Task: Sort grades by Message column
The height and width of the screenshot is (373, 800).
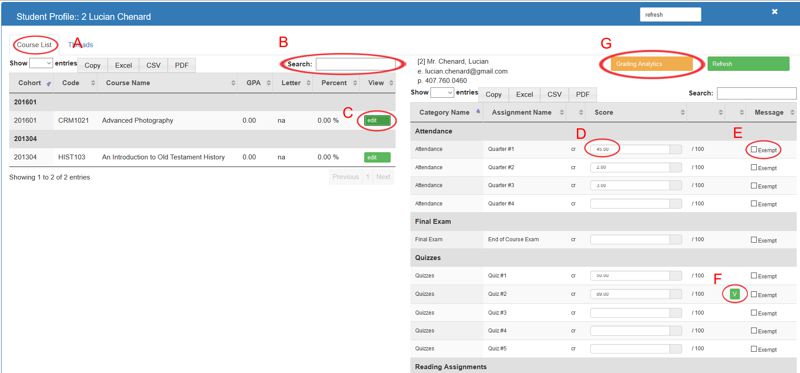Action: tap(771, 112)
